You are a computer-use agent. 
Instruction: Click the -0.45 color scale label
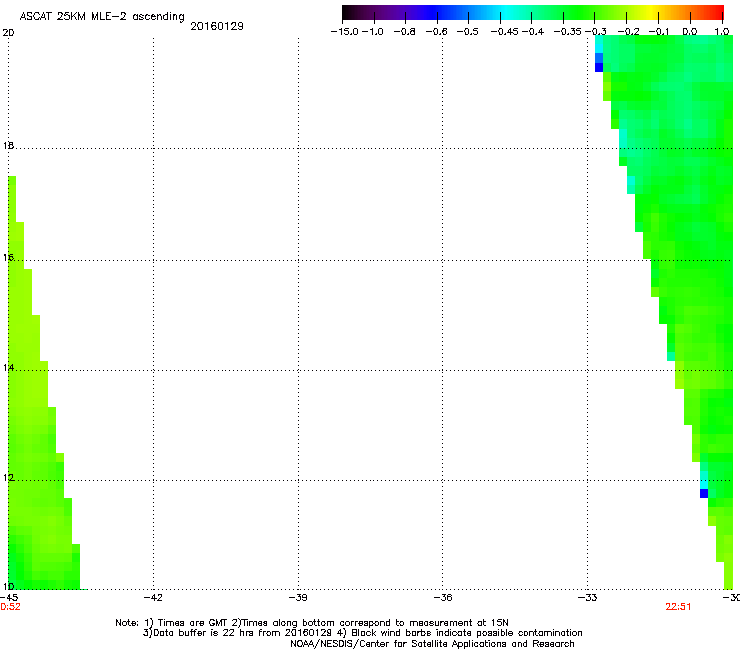[x=505, y=32]
